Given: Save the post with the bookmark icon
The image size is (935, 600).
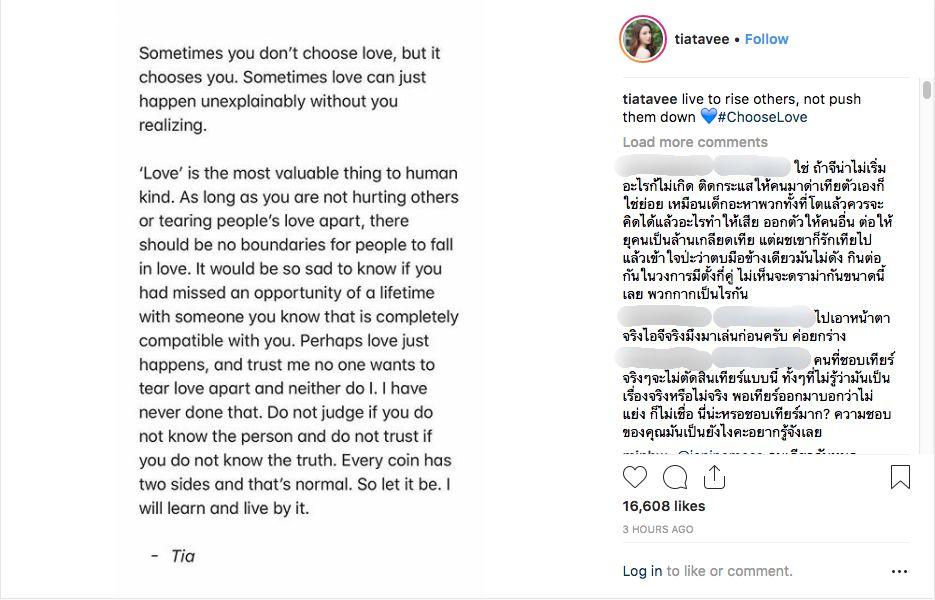Looking at the screenshot, I should 900,477.
